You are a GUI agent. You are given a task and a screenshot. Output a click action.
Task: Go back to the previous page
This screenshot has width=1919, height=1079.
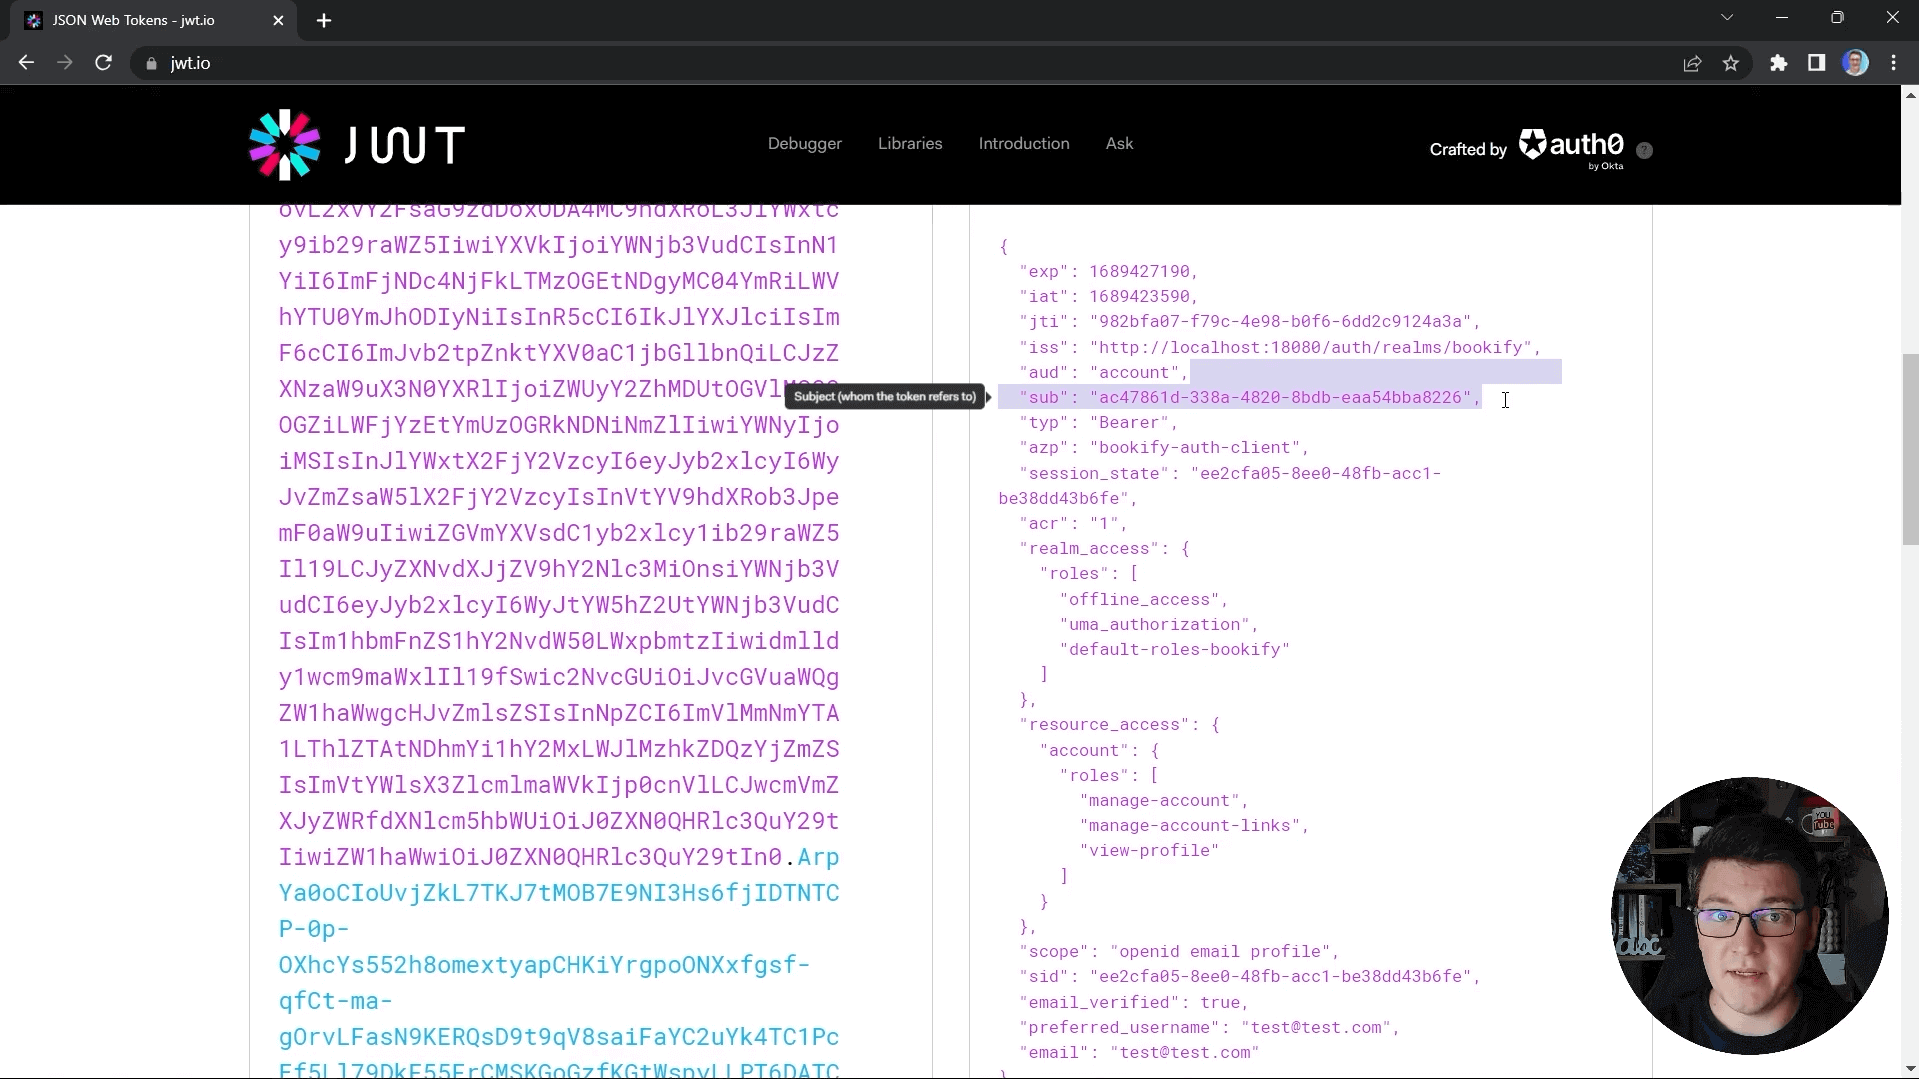point(27,63)
